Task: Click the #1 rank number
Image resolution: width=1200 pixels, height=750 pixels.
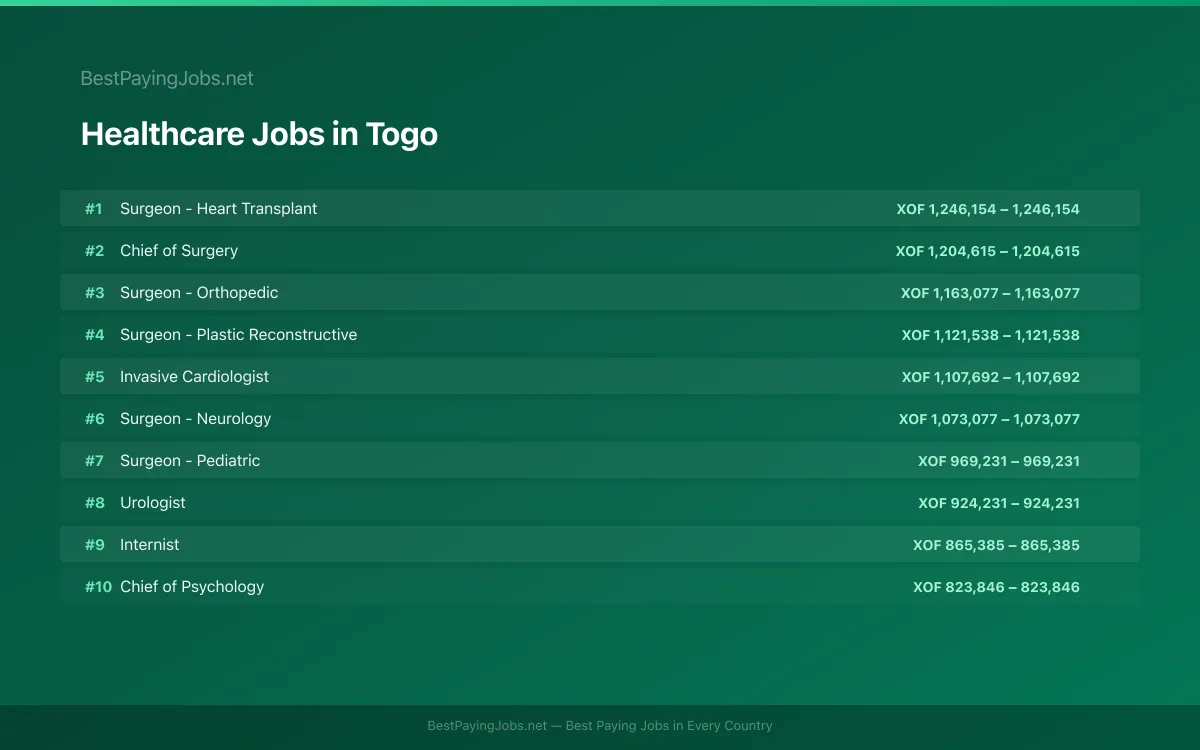Action: [x=94, y=209]
